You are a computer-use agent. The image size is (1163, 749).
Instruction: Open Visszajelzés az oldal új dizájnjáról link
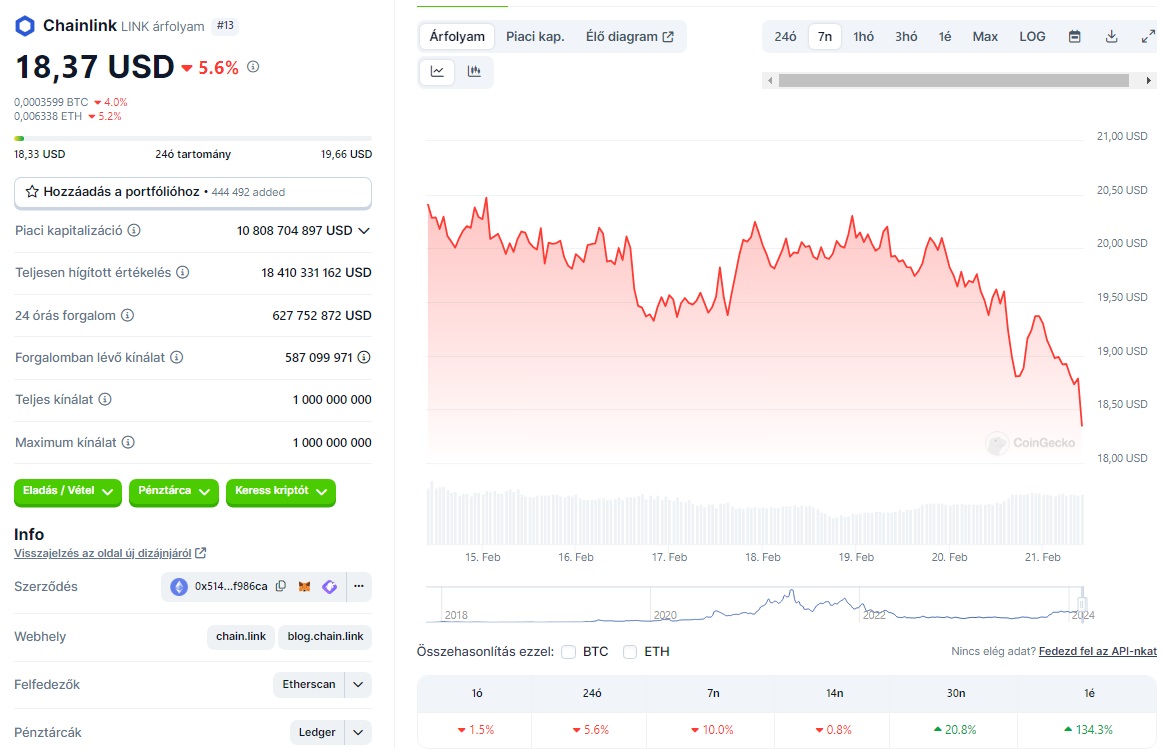(x=110, y=553)
